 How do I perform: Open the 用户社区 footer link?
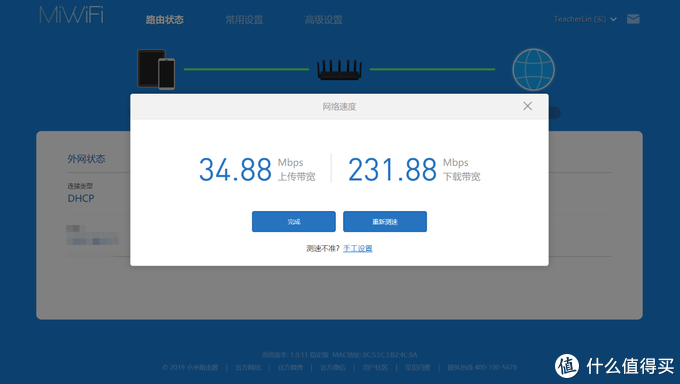click(375, 368)
